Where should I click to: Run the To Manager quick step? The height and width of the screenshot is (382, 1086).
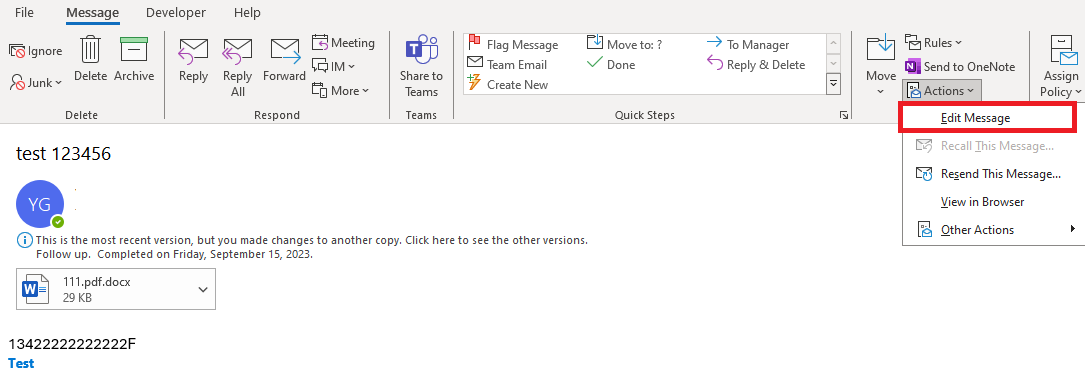748,44
